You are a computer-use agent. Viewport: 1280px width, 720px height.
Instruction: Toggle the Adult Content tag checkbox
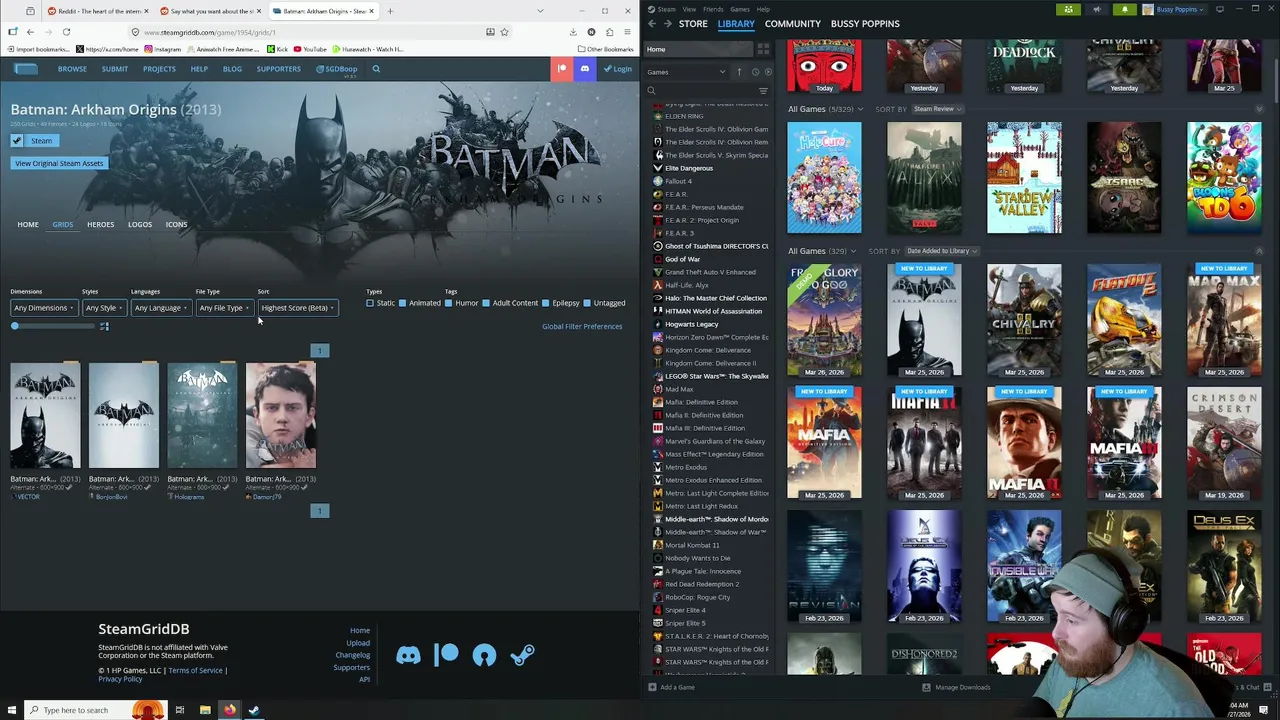point(486,303)
